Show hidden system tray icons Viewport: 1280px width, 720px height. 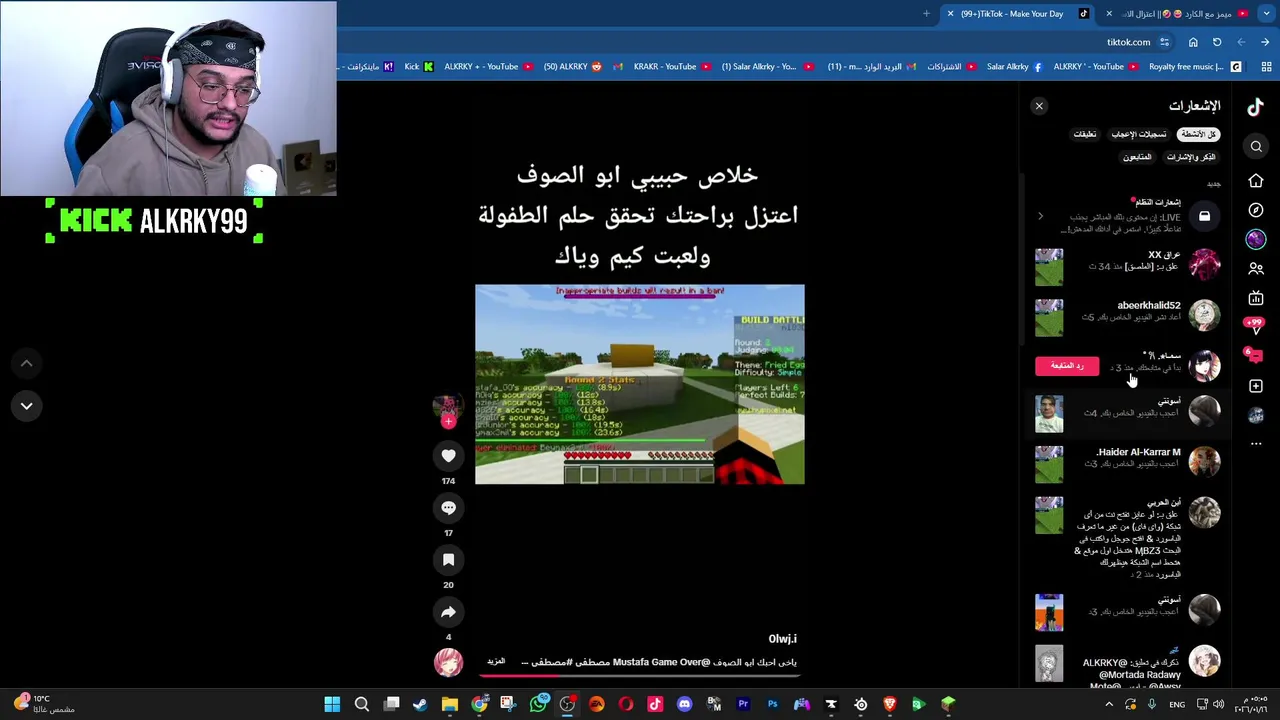tap(1108, 705)
